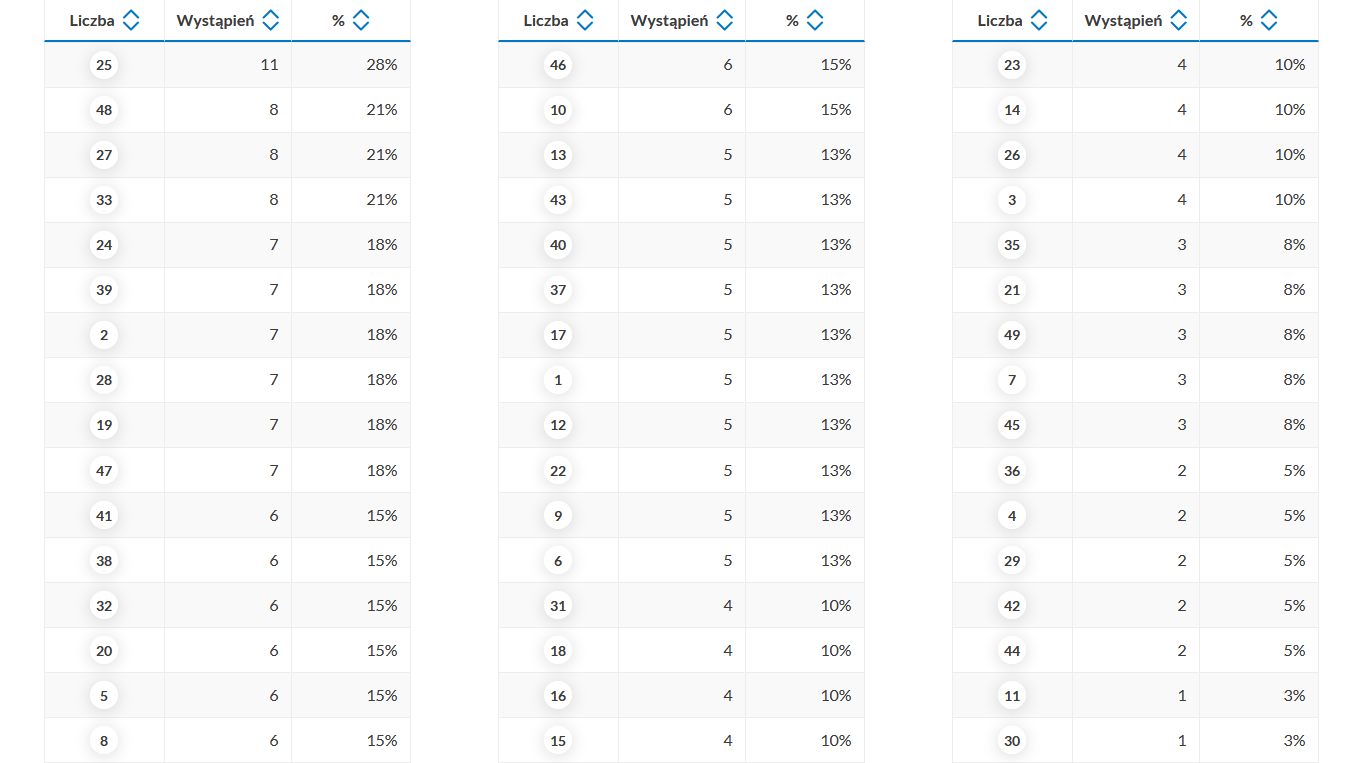
Task: Sort middle table by Liczba arrows
Action: coord(584,20)
